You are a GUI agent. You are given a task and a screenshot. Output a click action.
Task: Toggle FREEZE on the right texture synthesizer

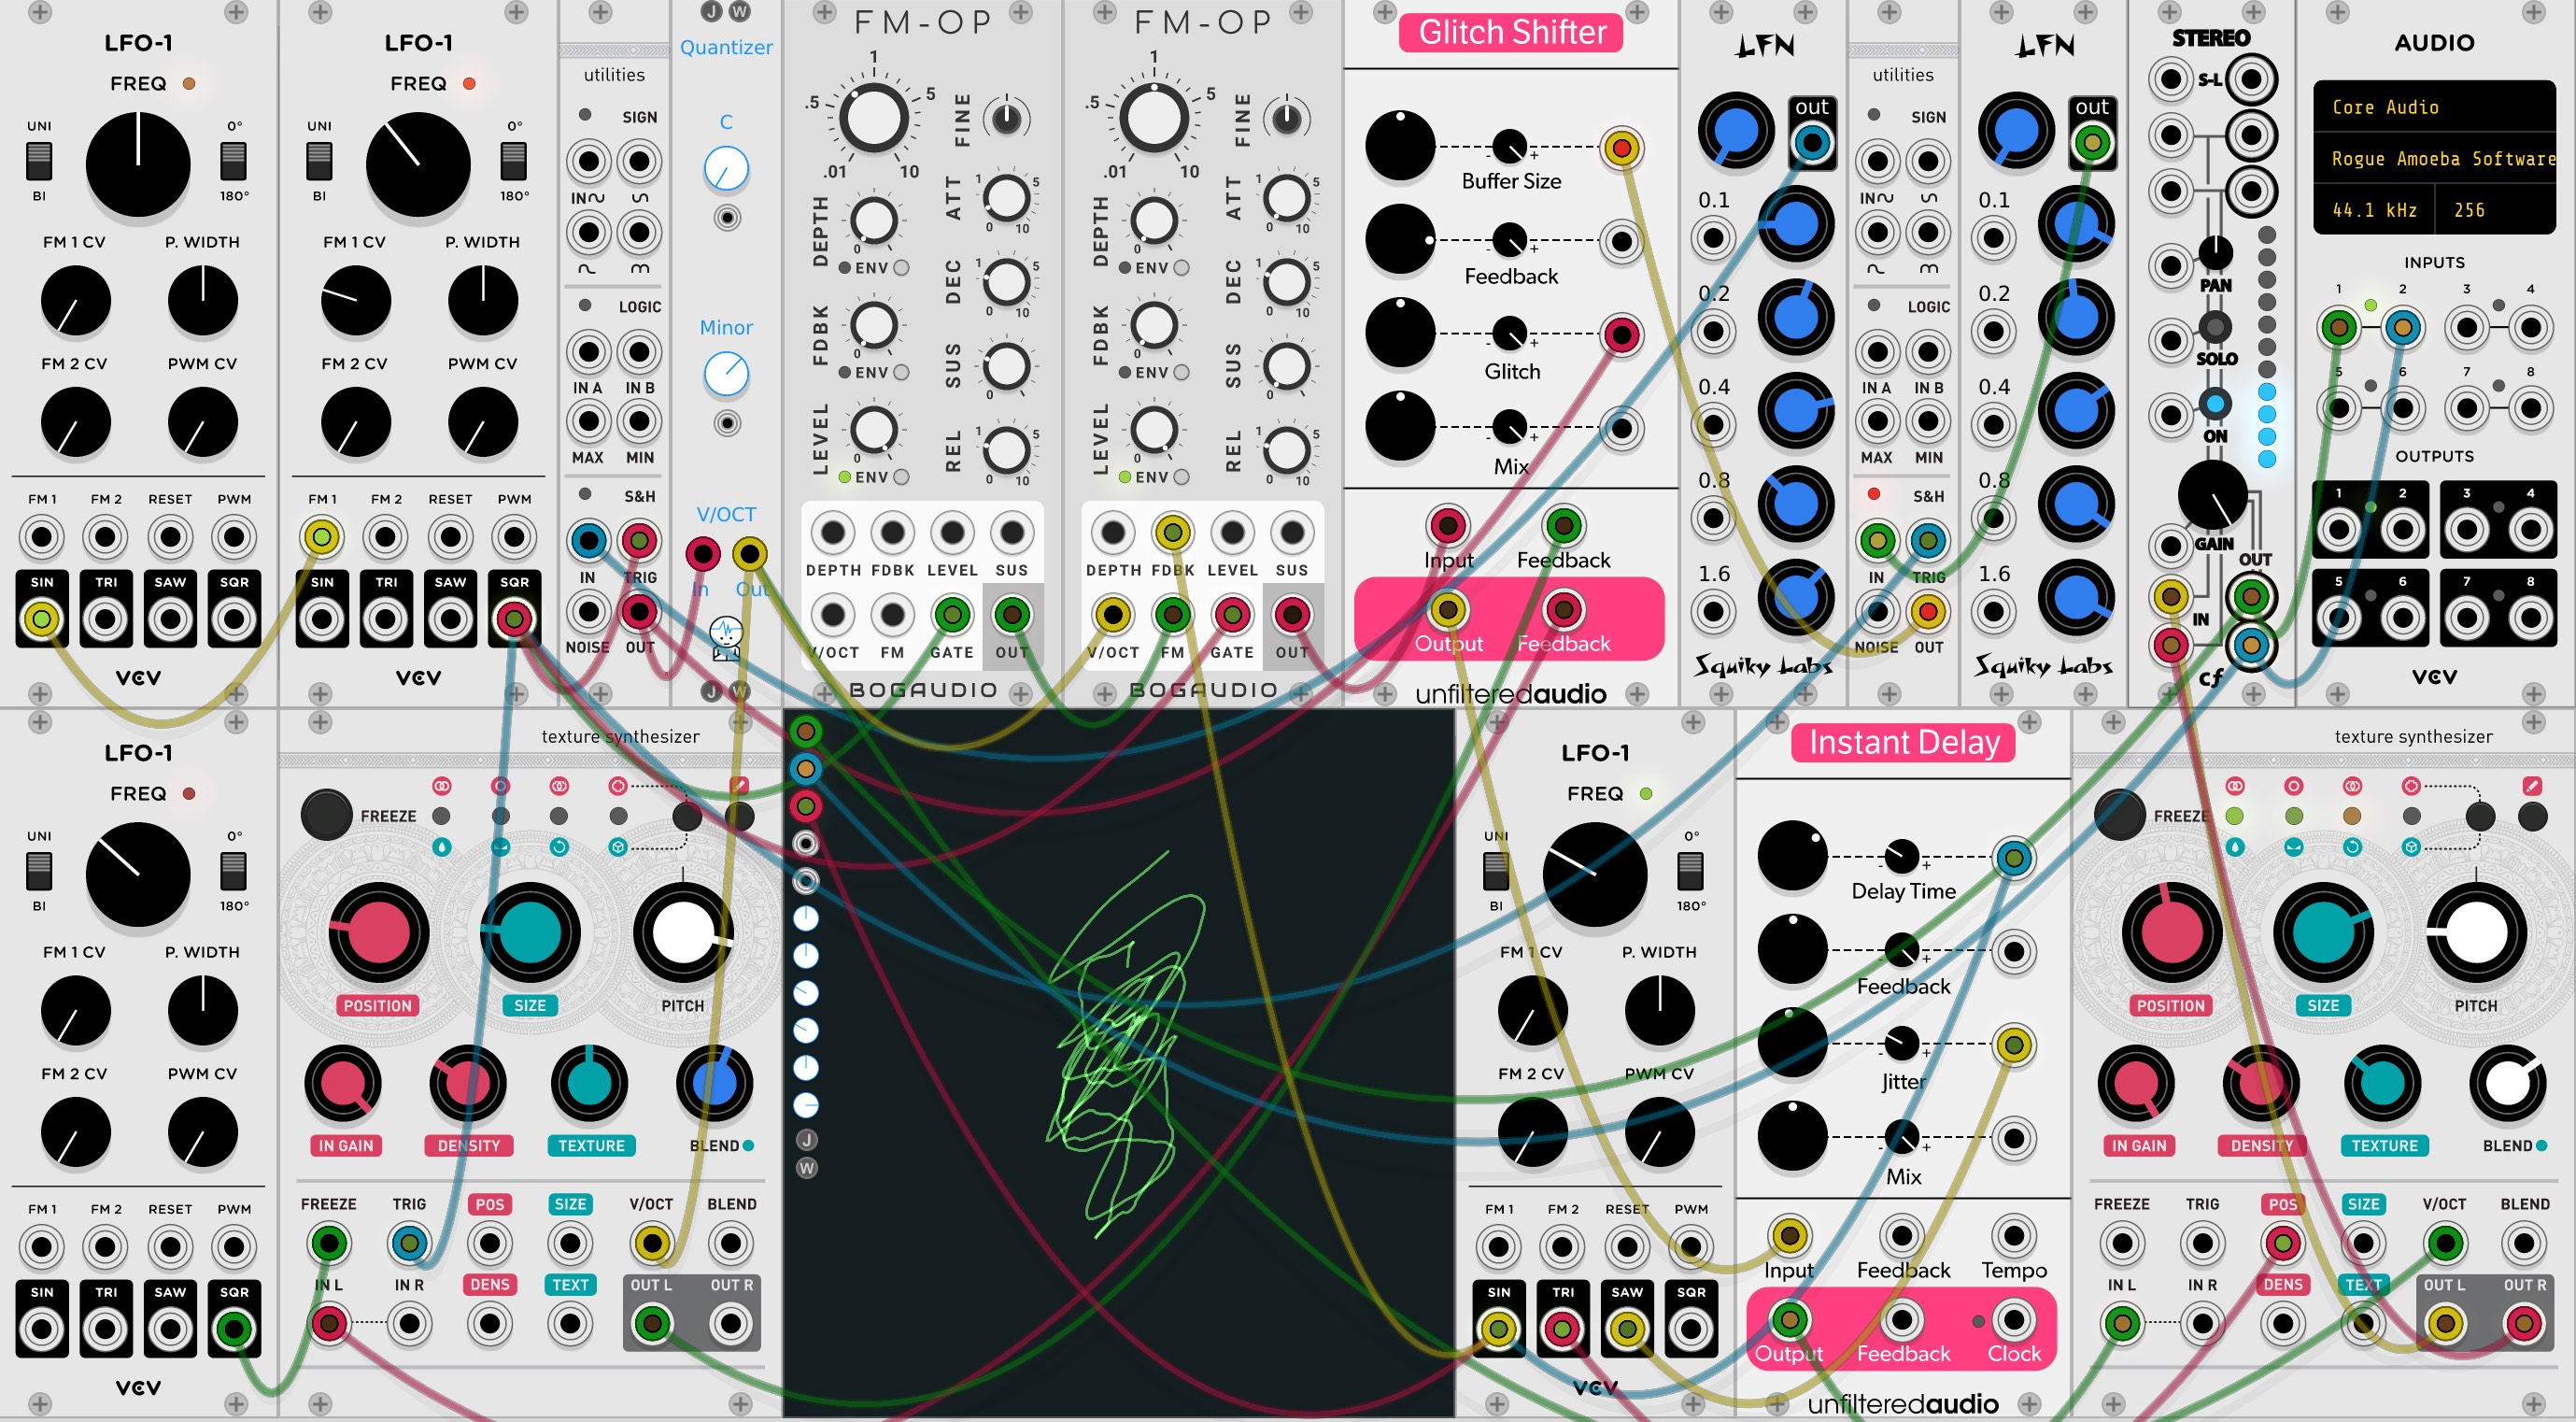pyautogui.click(x=2119, y=815)
